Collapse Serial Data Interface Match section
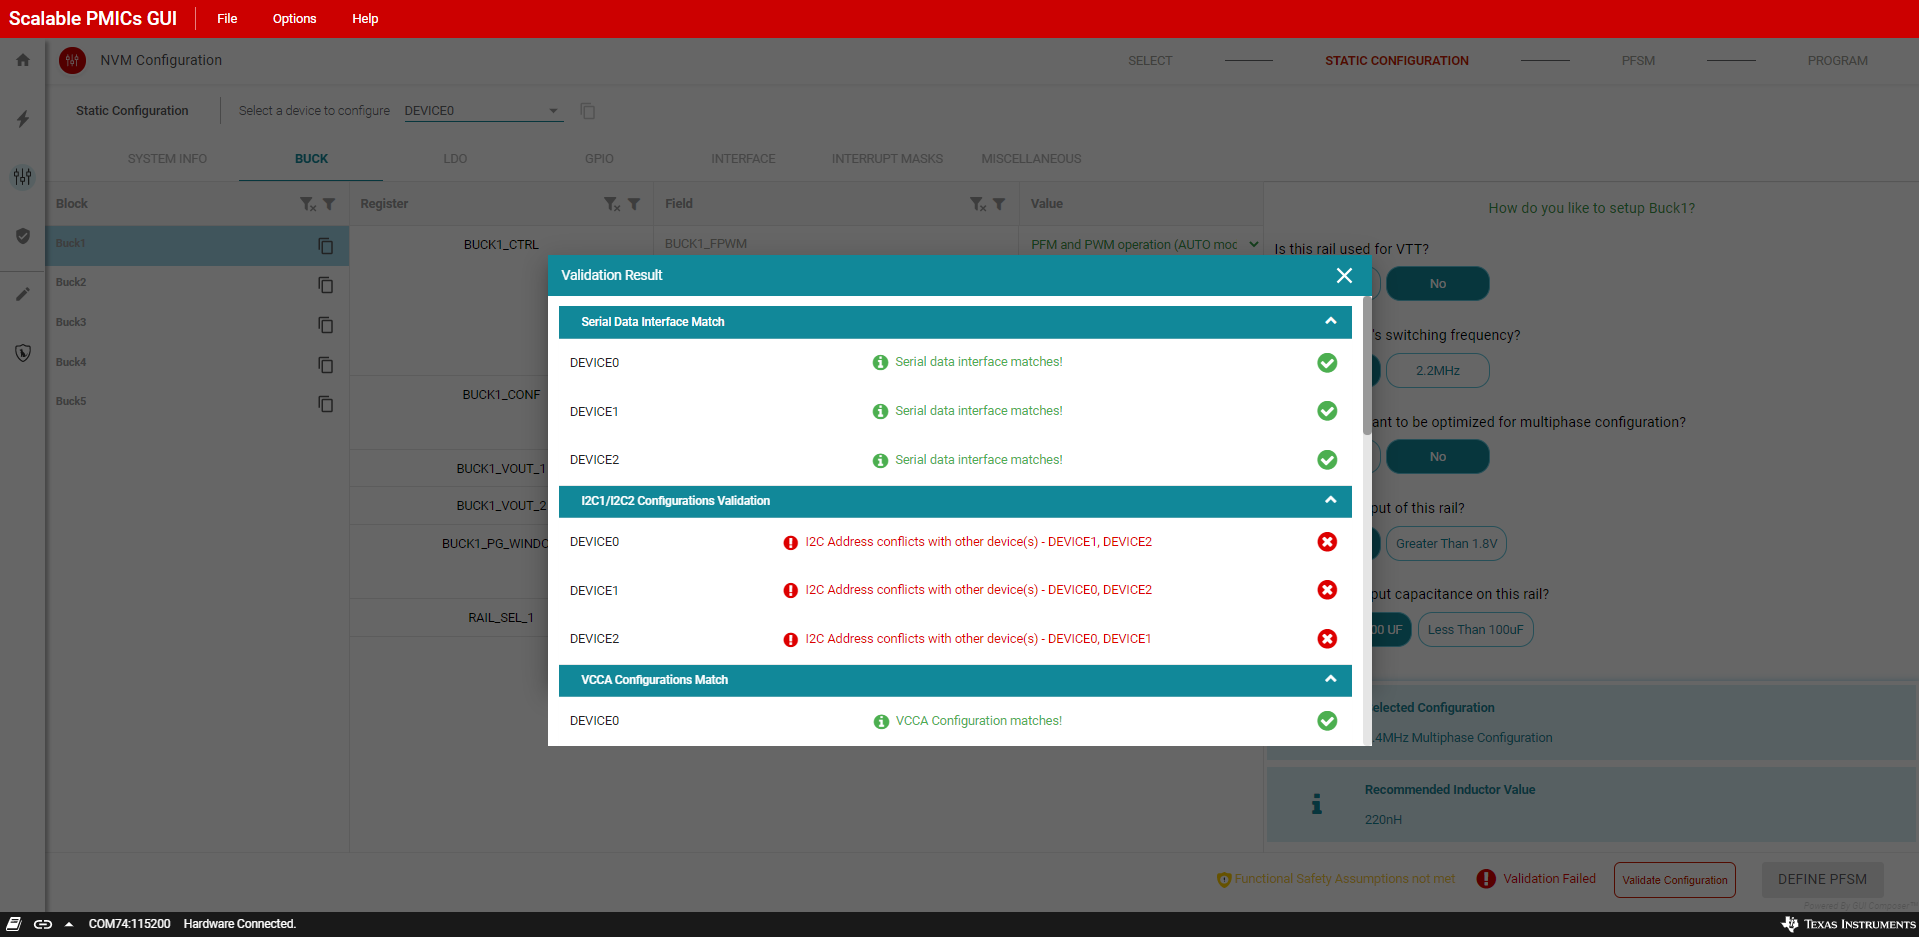Screen dimensions: 1919x937 [x=1330, y=322]
